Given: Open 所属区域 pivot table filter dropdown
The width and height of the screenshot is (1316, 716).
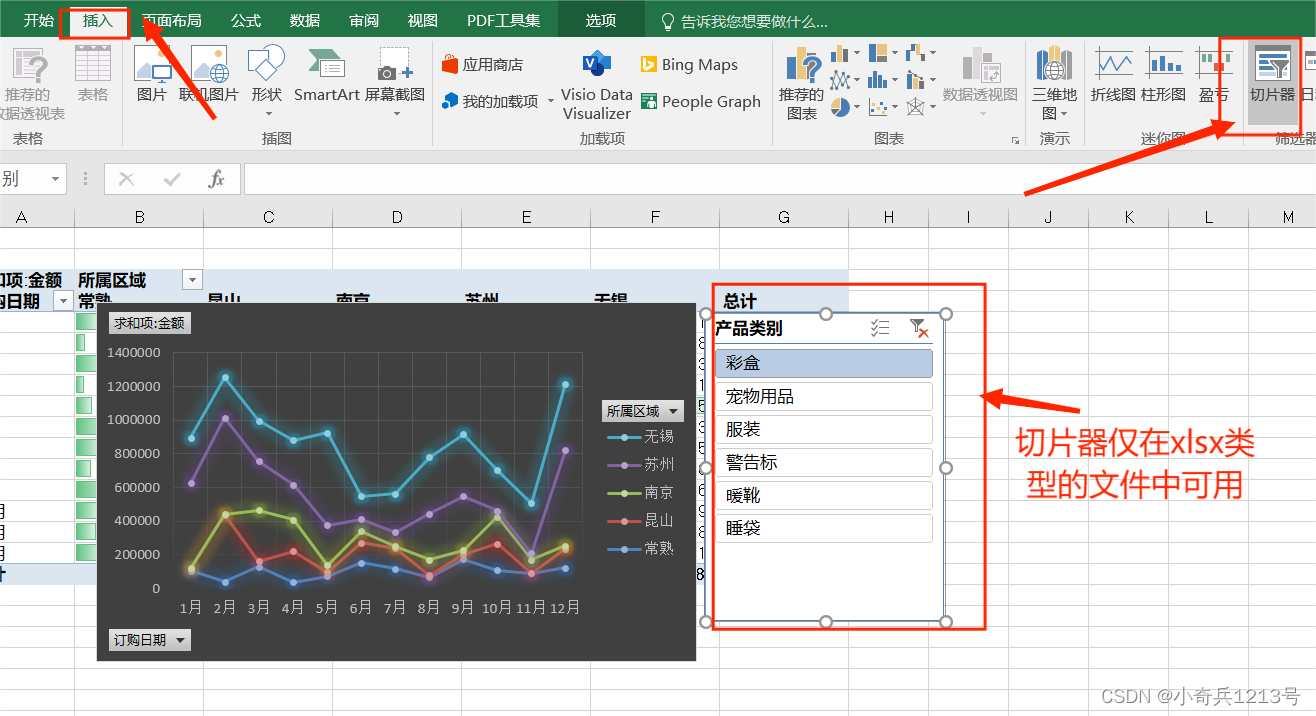Looking at the screenshot, I should (x=192, y=280).
